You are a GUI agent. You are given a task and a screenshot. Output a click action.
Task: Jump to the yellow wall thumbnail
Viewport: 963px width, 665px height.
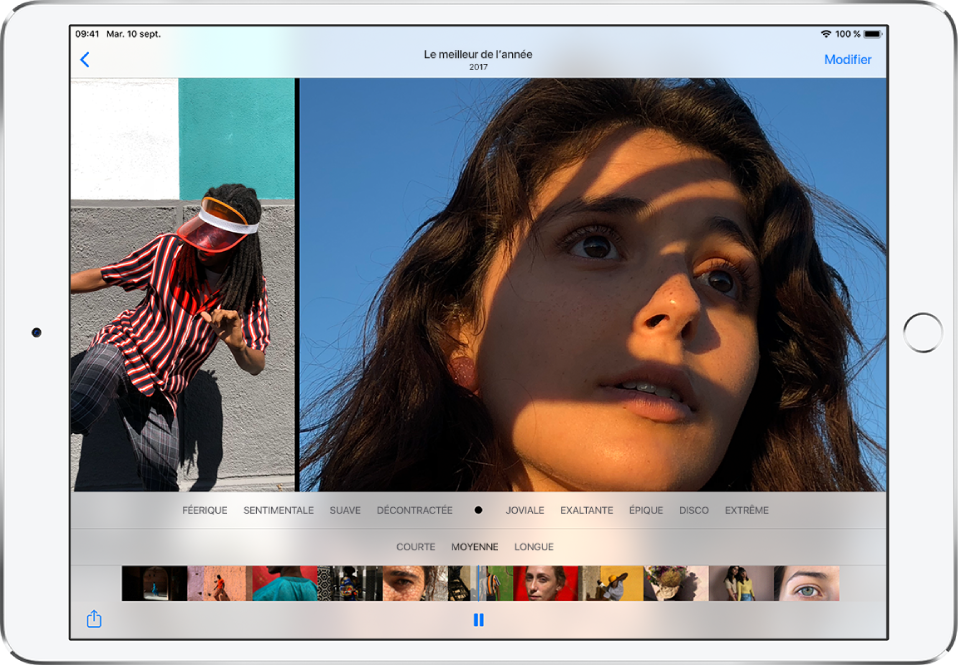click(611, 583)
